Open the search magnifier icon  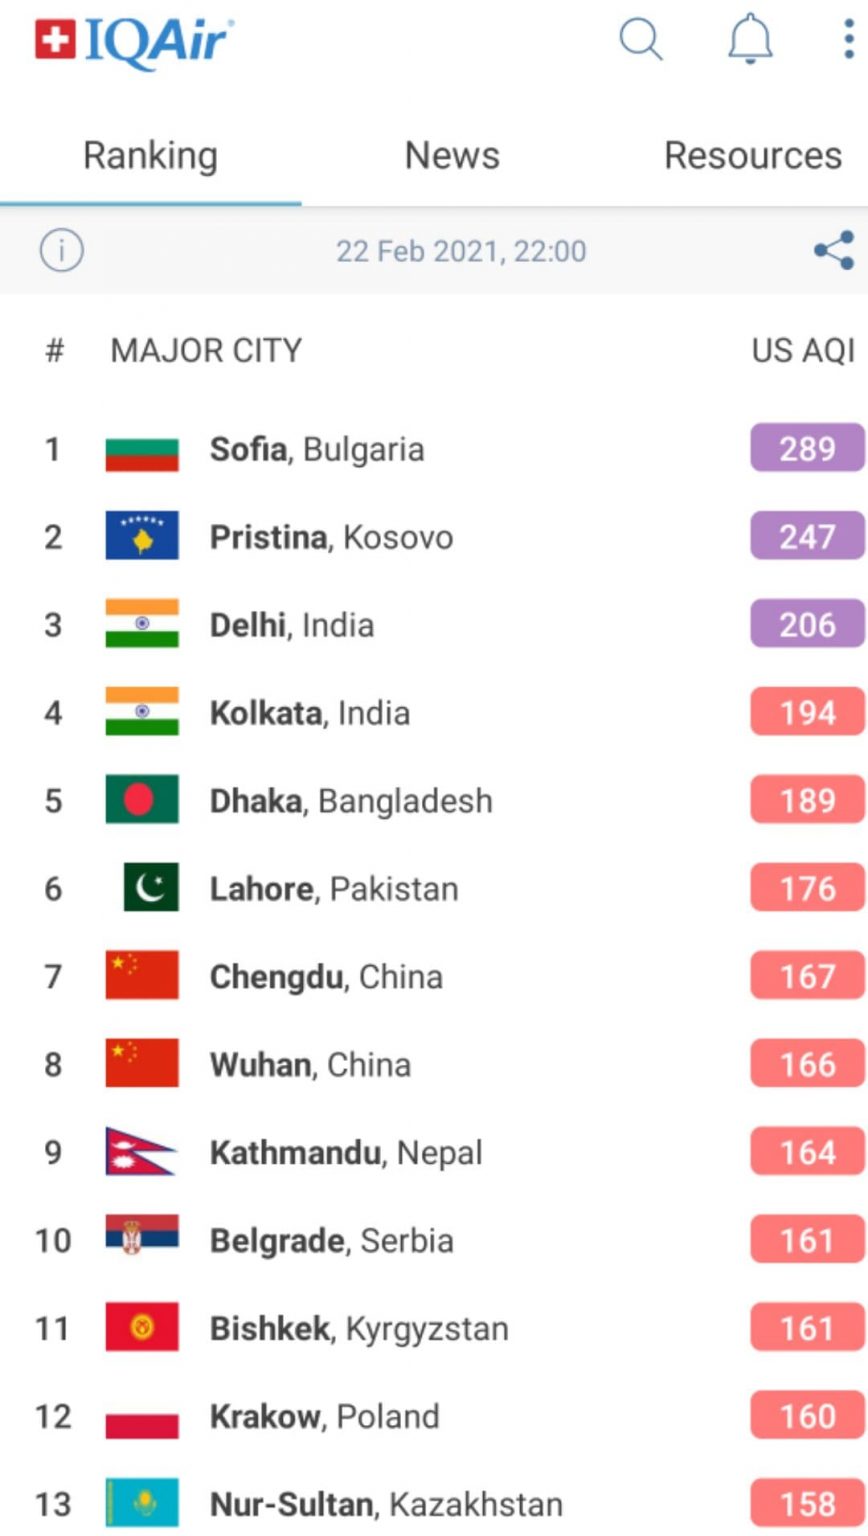[640, 40]
